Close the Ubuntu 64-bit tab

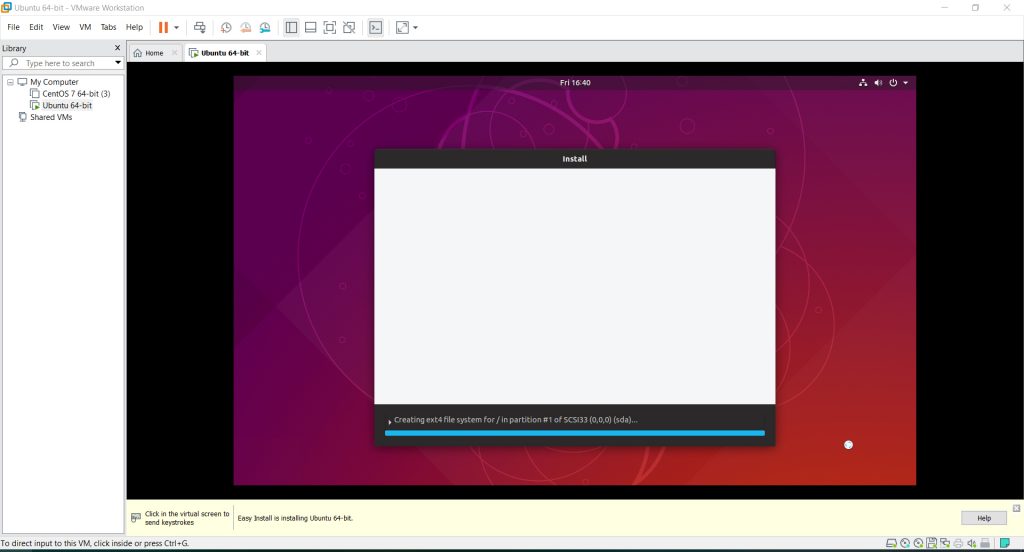click(x=259, y=53)
